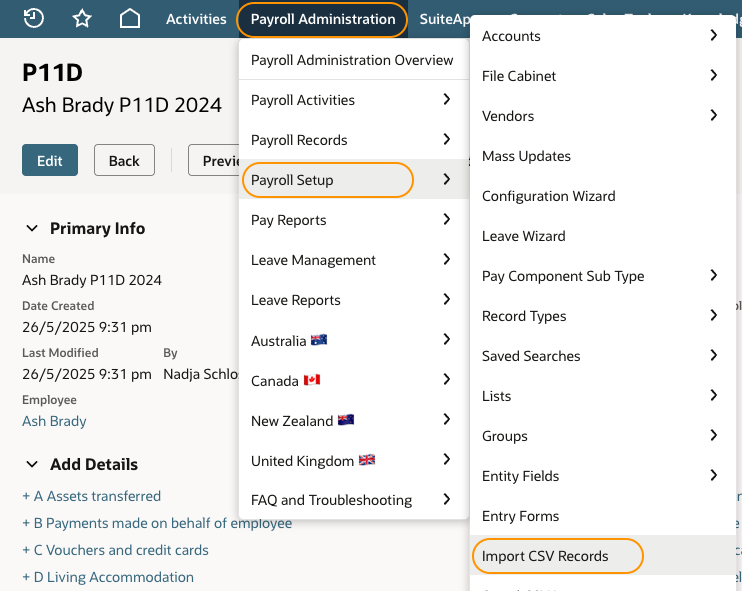This screenshot has width=742, height=591.
Task: Click the Back button
Action: coord(124,160)
